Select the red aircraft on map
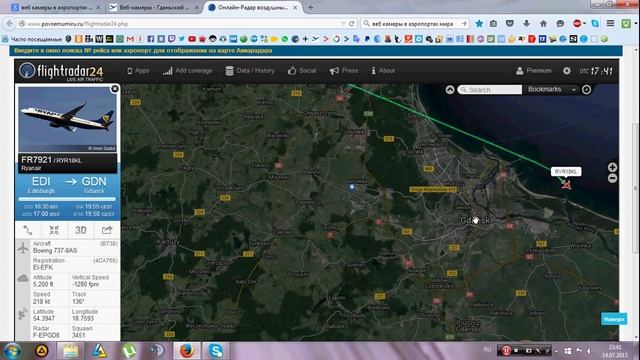Image resolution: width=640 pixels, height=360 pixels. (566, 184)
